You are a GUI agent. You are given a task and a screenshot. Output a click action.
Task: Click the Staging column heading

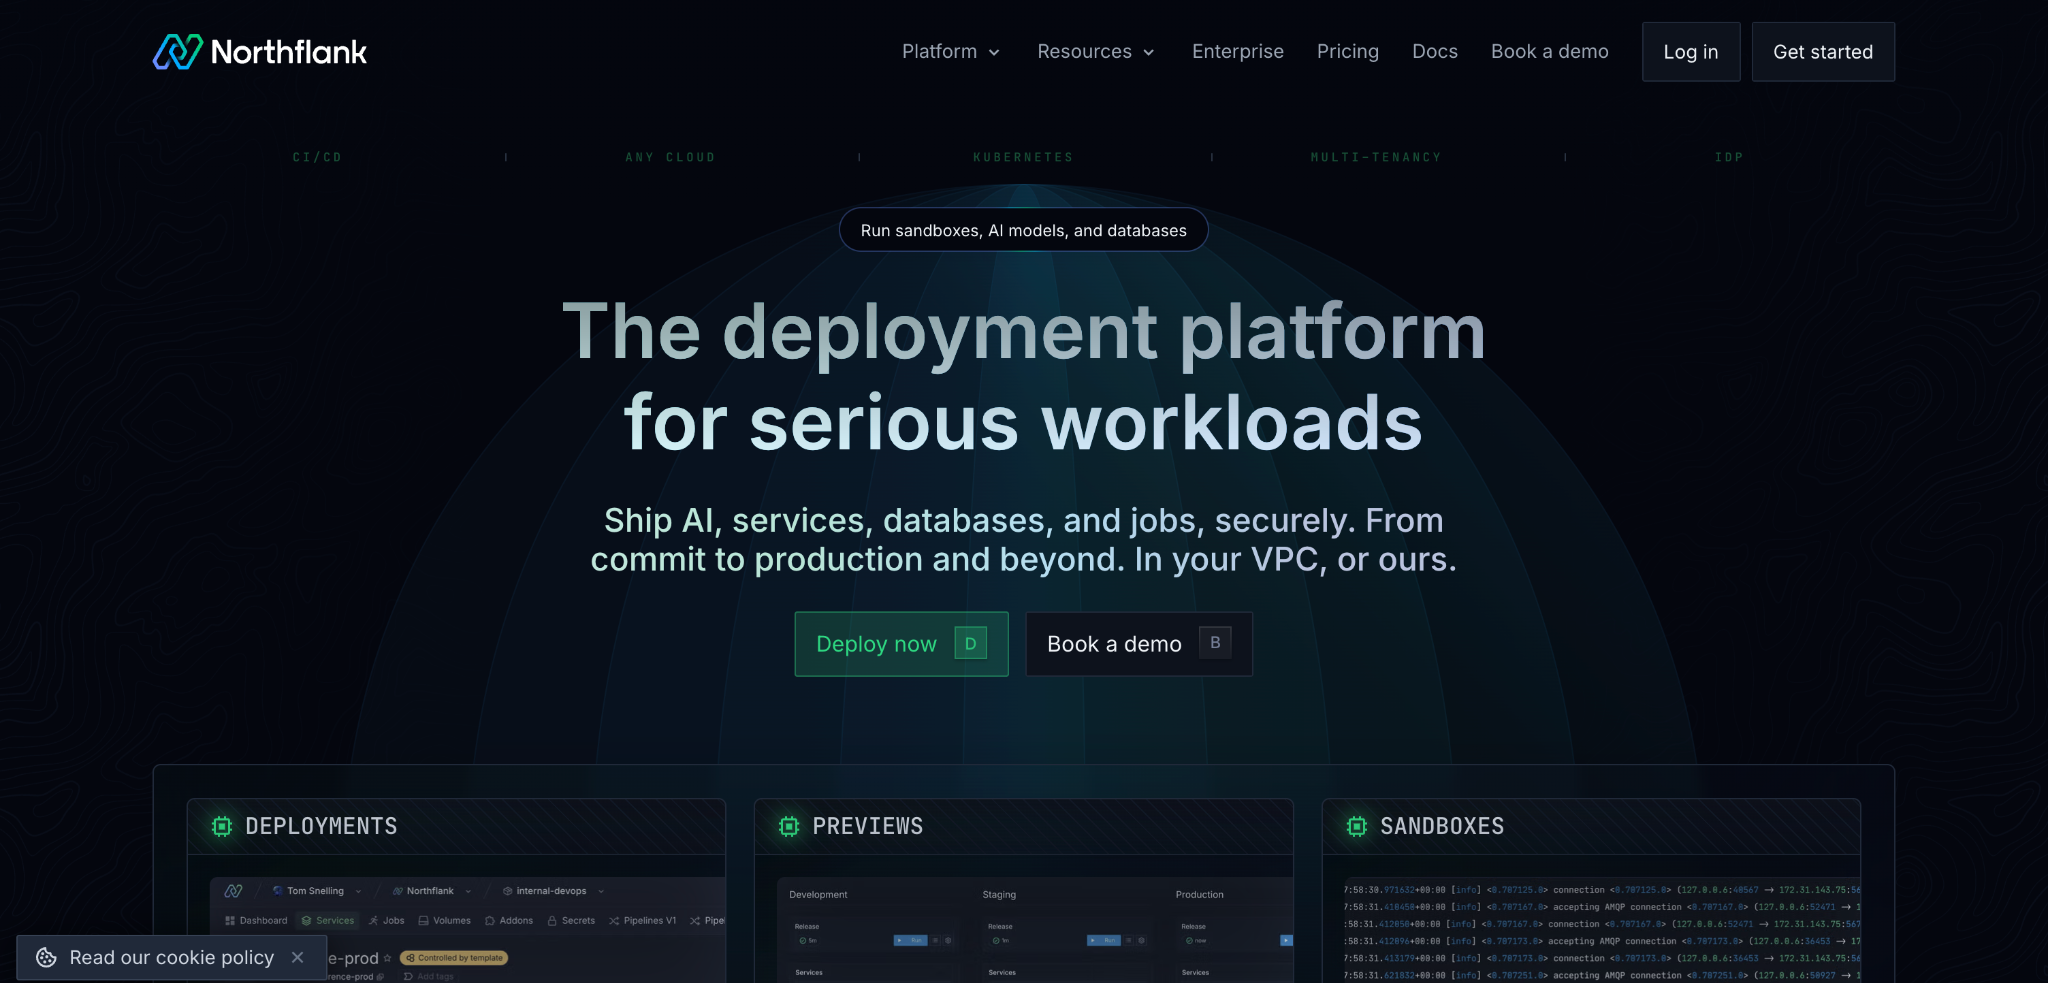pyautogui.click(x=999, y=895)
